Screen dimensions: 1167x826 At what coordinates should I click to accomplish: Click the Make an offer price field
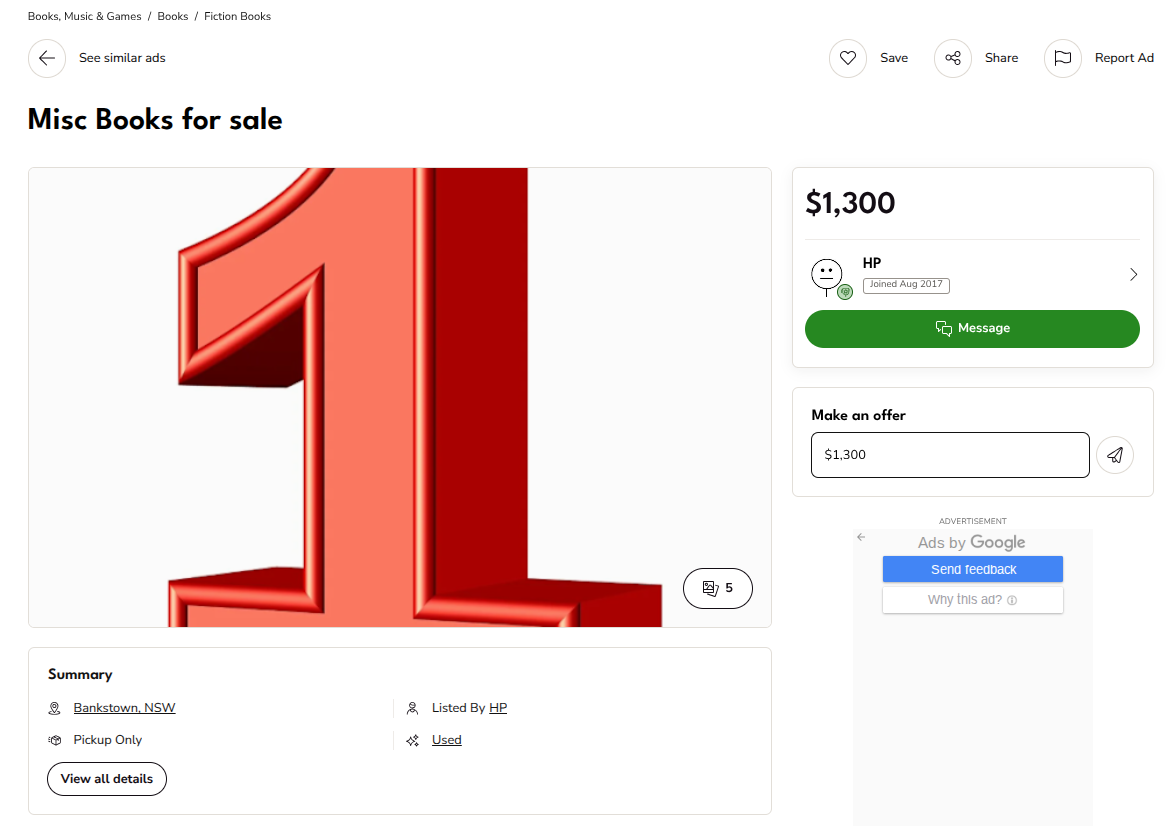pyautogui.click(x=950, y=455)
